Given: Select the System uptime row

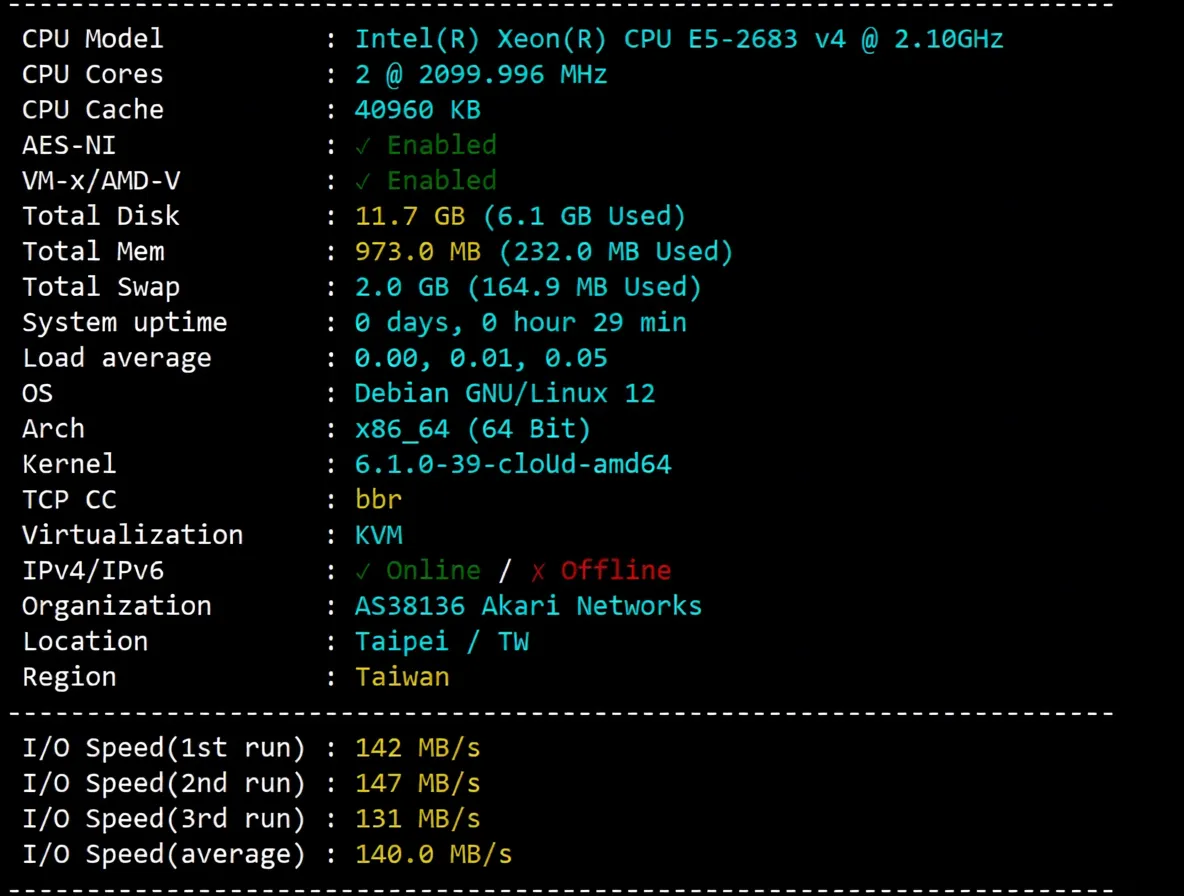Looking at the screenshot, I should click(x=350, y=322).
